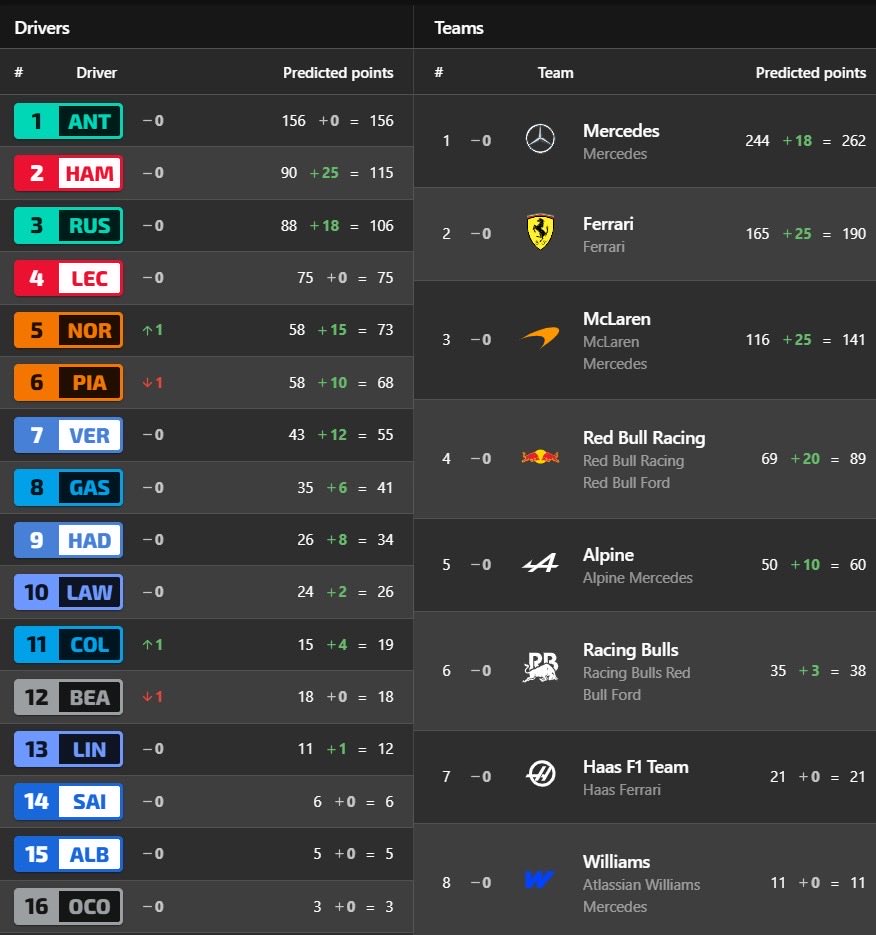The image size is (876, 935).
Task: Click the Atlassian Williams Mercedes subtitle
Action: [x=641, y=896]
